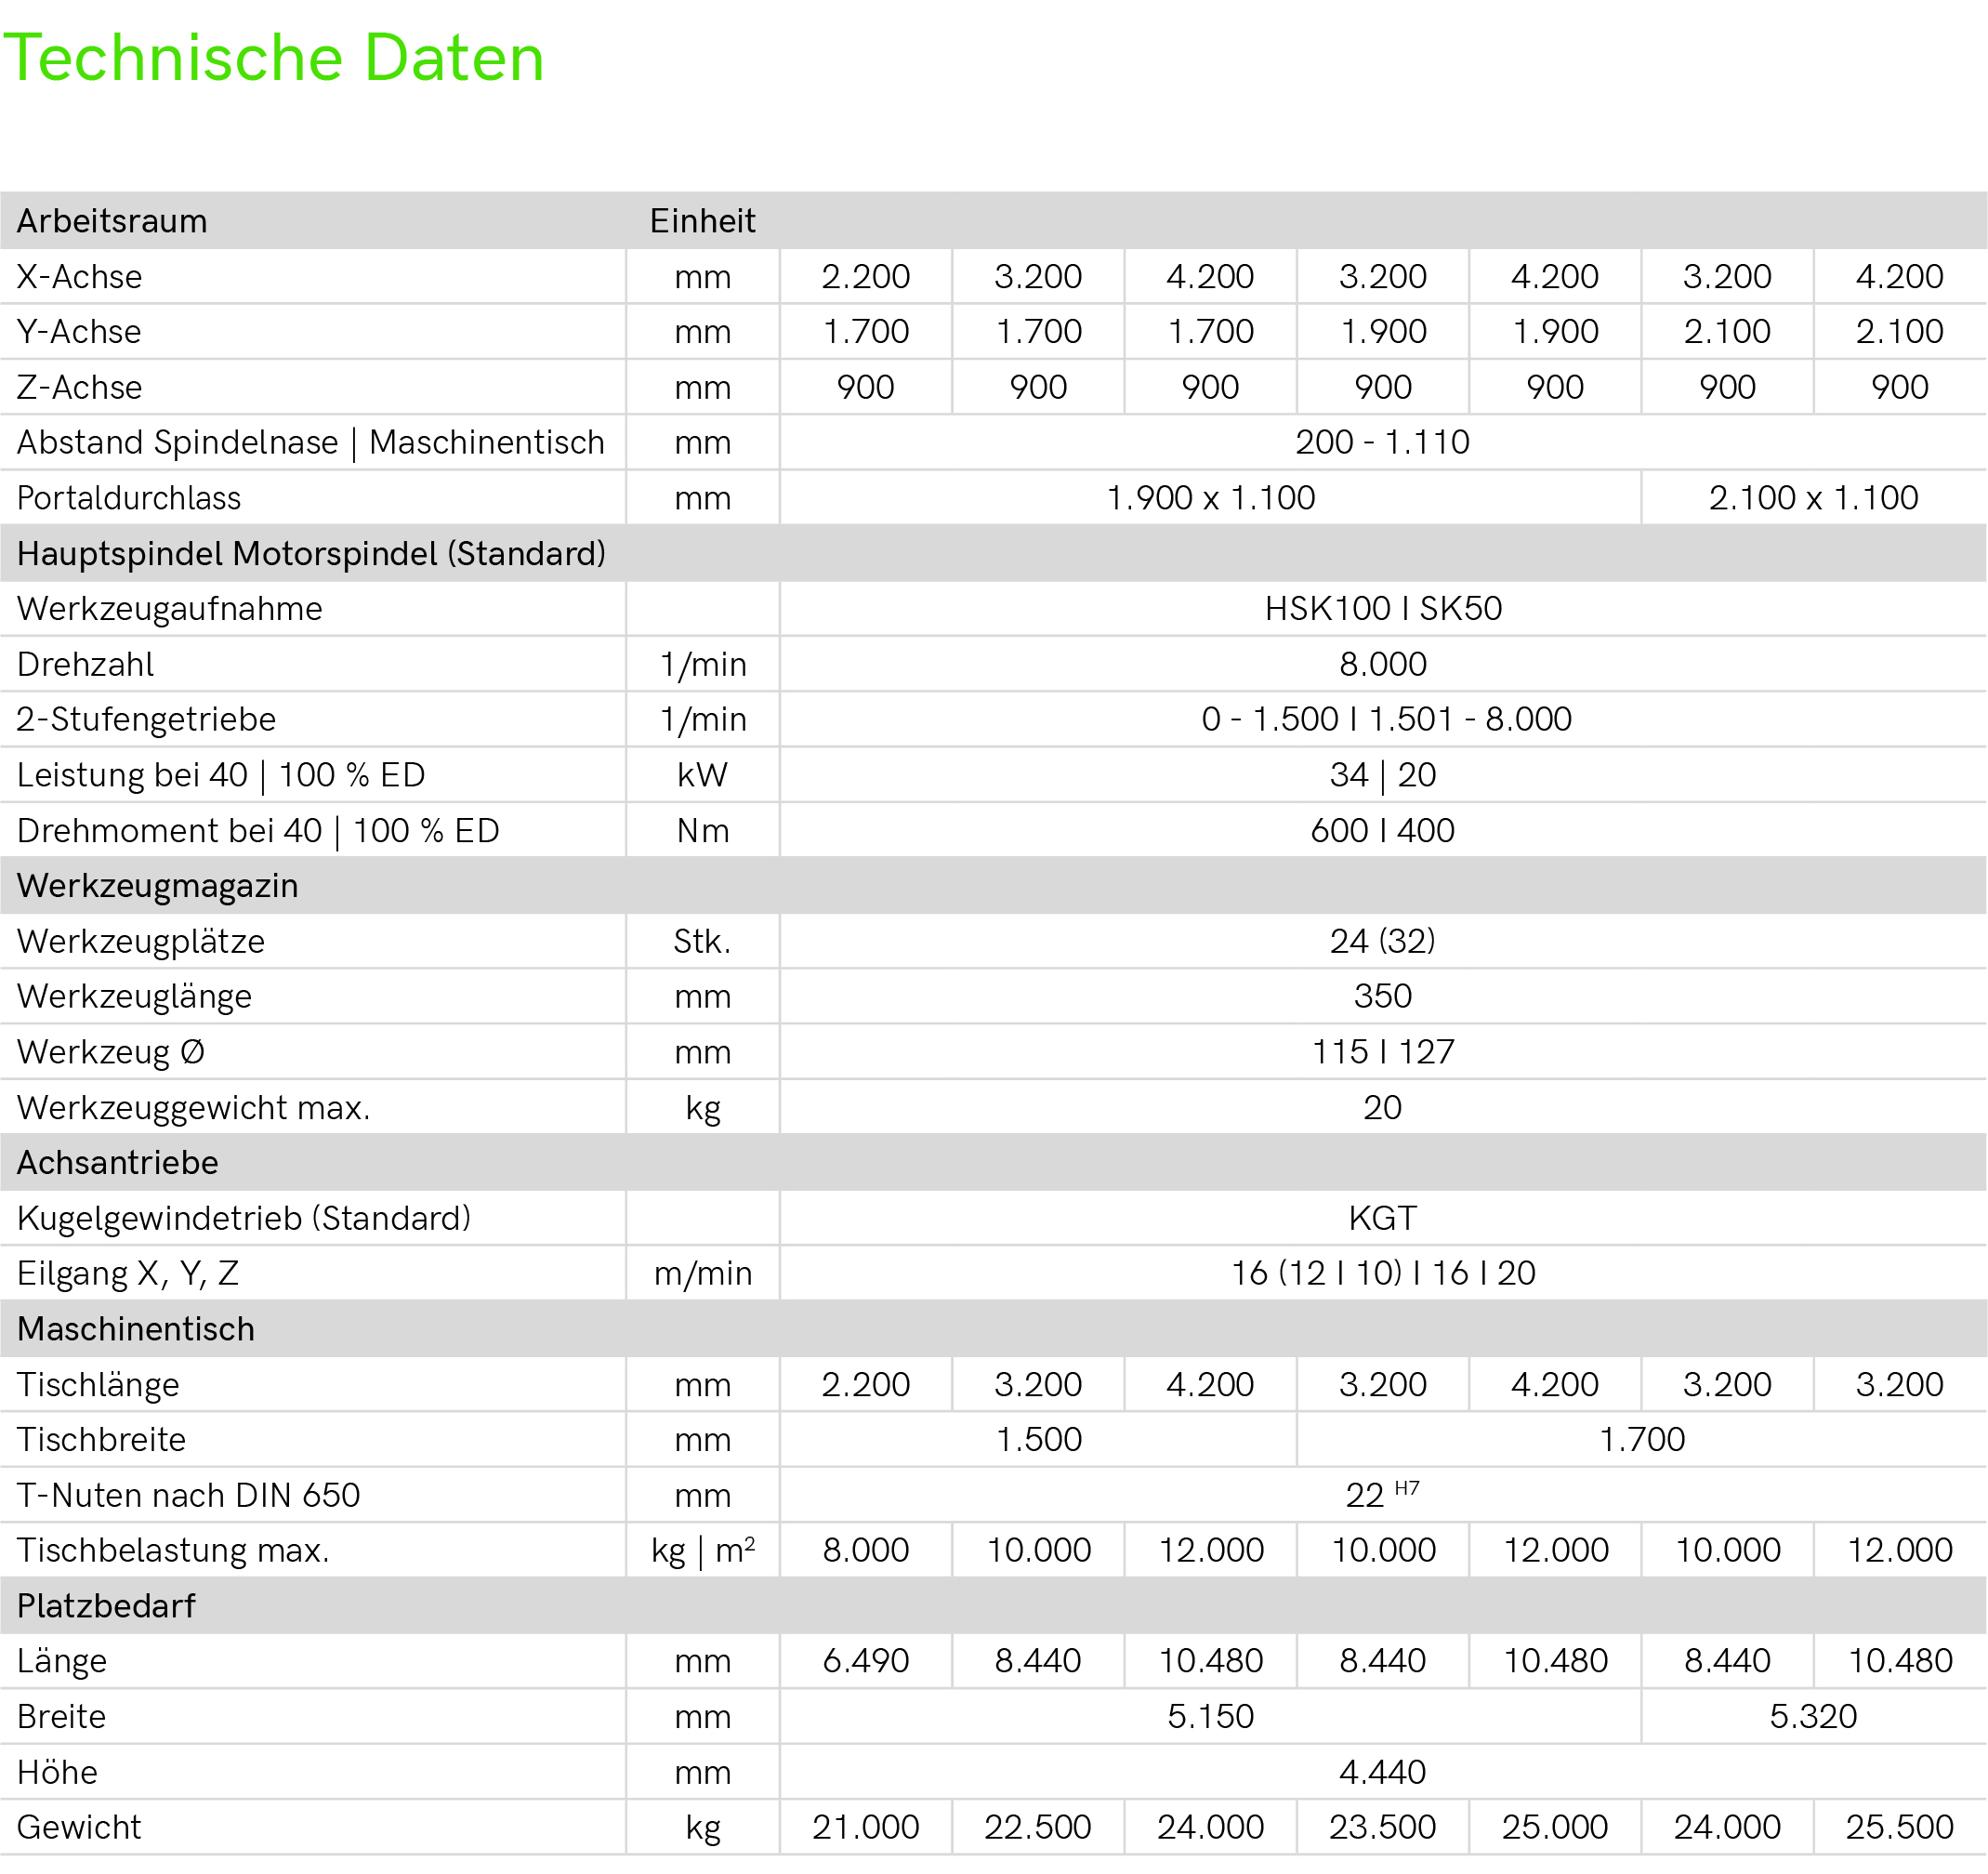Select the 'Breite' row label

pos(62,1717)
